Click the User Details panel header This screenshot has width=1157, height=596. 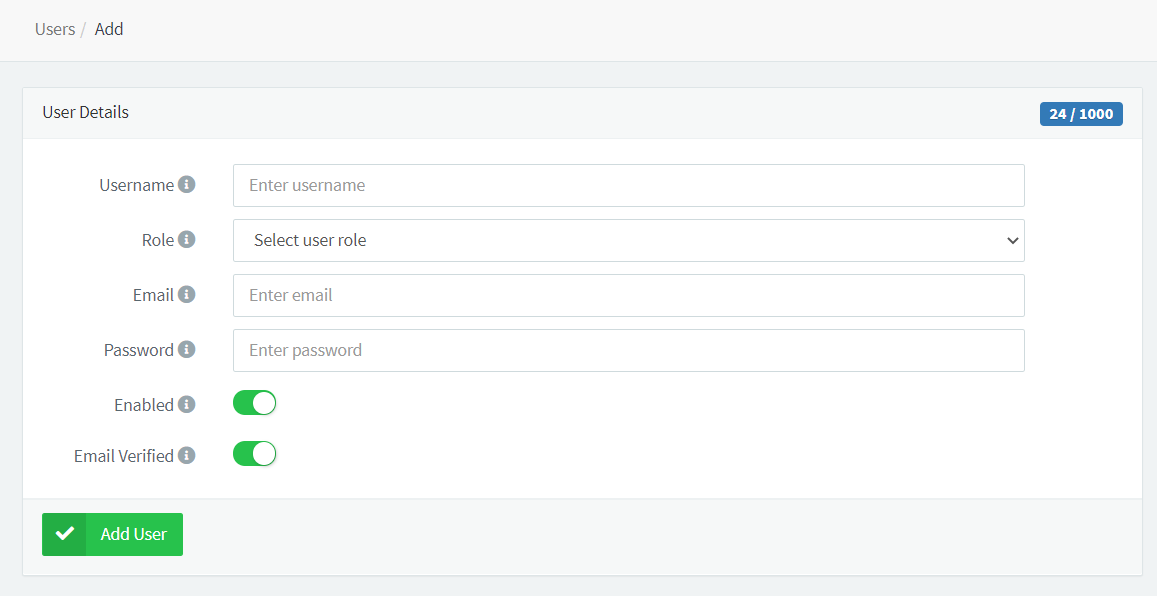click(x=85, y=113)
